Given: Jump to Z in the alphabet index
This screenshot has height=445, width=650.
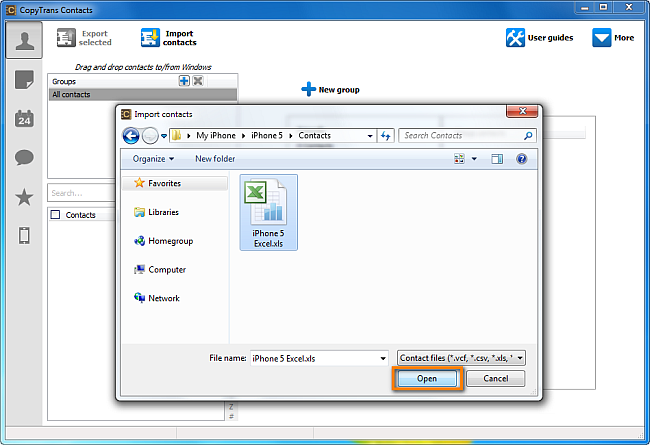Looking at the screenshot, I should [231, 407].
